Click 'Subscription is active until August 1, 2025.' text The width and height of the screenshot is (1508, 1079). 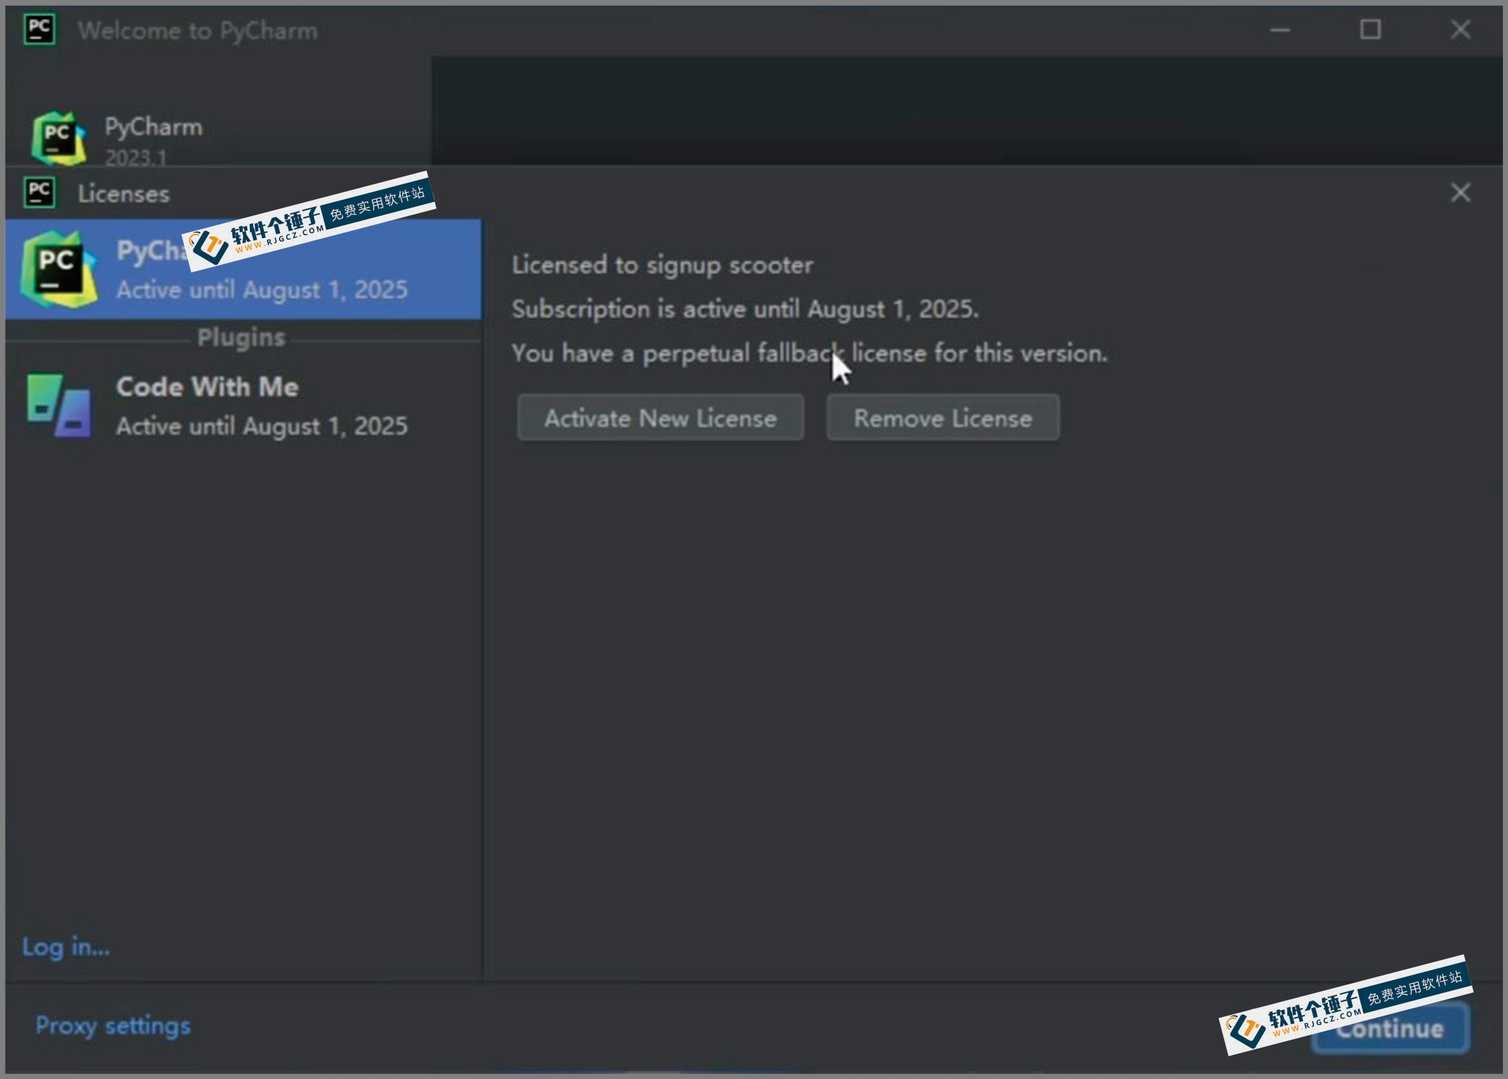[x=745, y=309]
